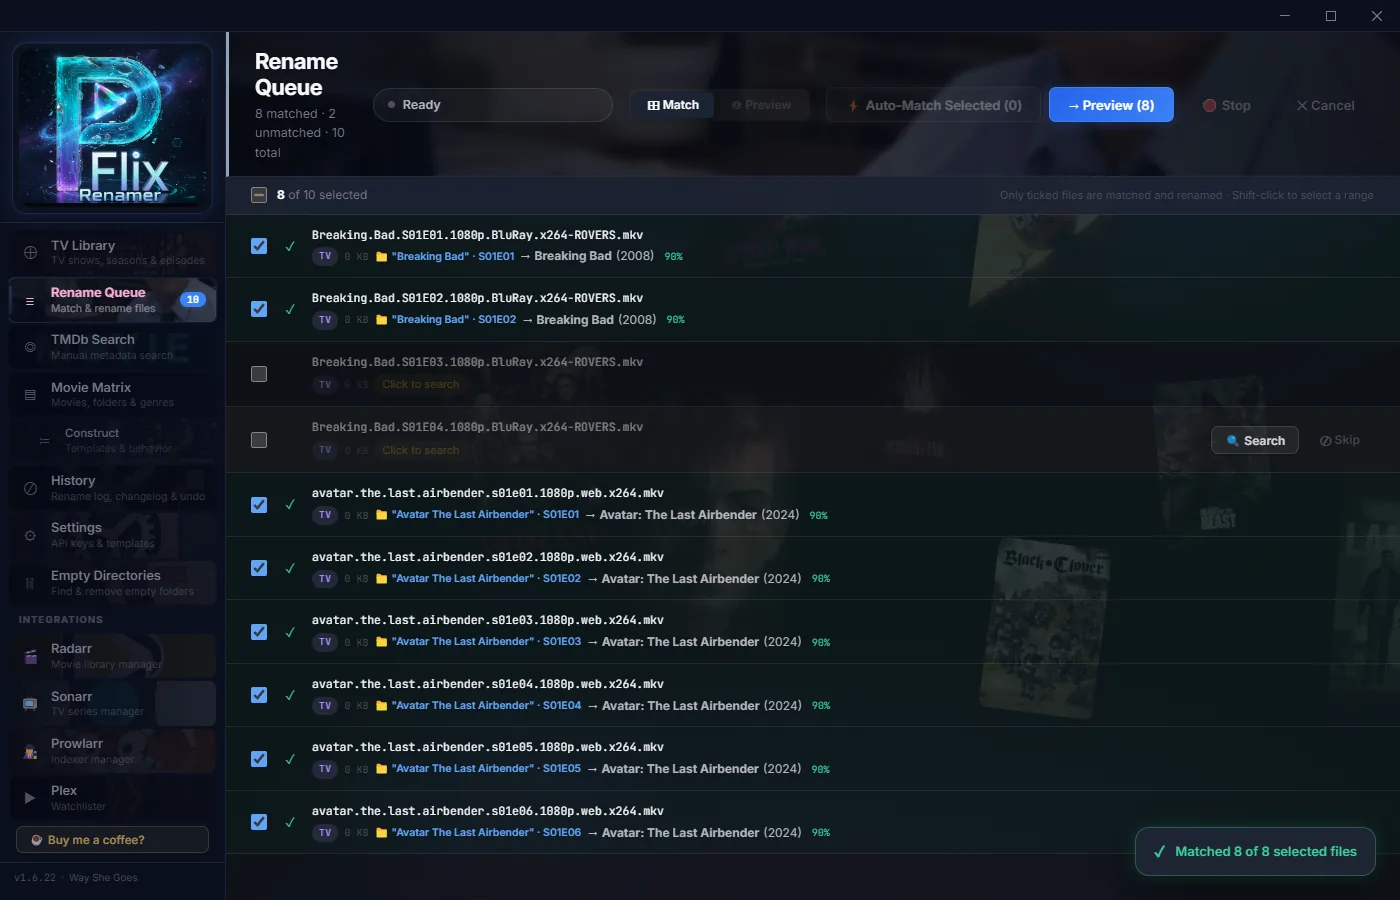Uncheck Breaking.Bad.S01E02 file checkbox
1400x900 pixels.
click(x=259, y=309)
